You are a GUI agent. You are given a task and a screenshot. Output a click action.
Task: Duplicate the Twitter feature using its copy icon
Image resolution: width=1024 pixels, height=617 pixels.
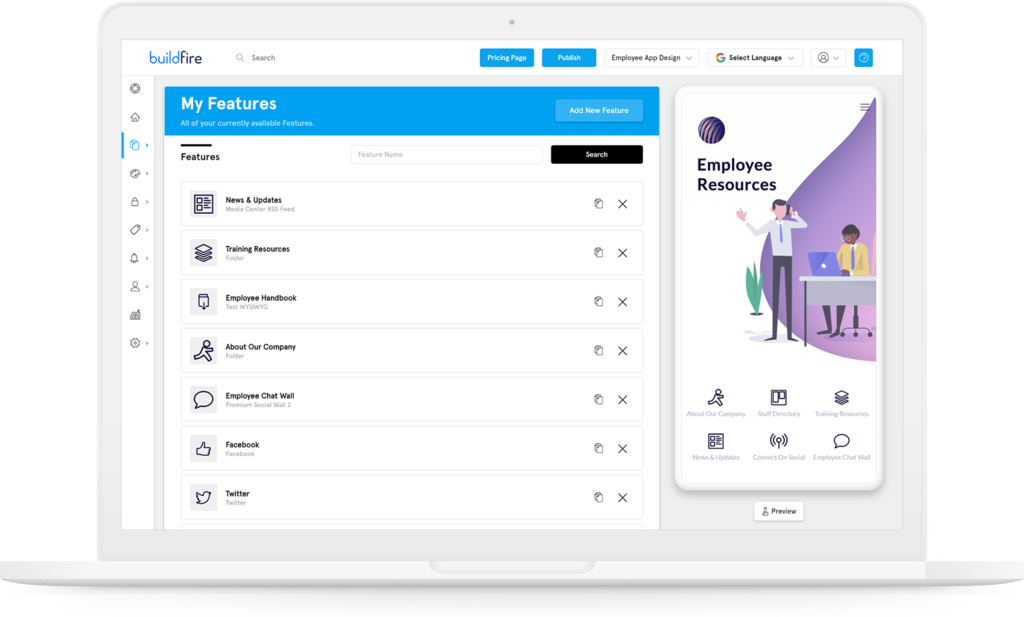pyautogui.click(x=599, y=497)
